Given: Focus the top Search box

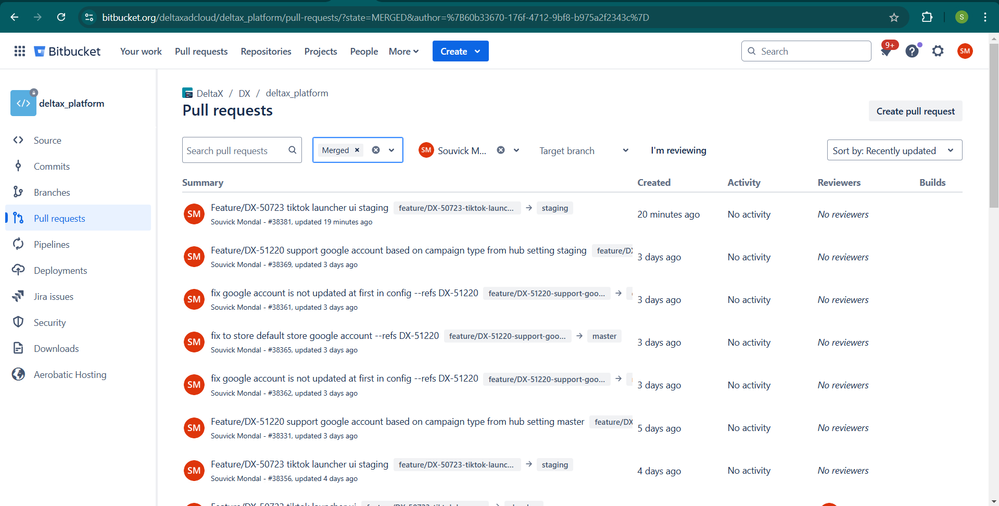Looking at the screenshot, I should click(806, 51).
